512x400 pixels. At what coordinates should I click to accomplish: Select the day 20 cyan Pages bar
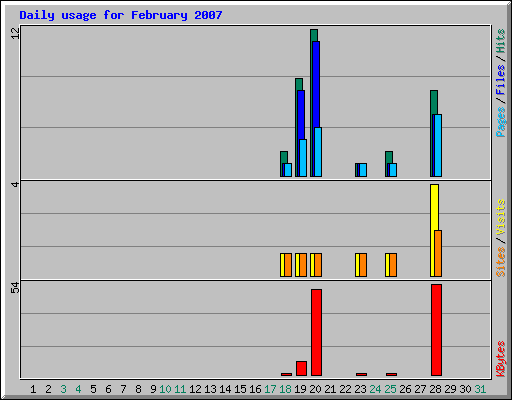(318, 152)
